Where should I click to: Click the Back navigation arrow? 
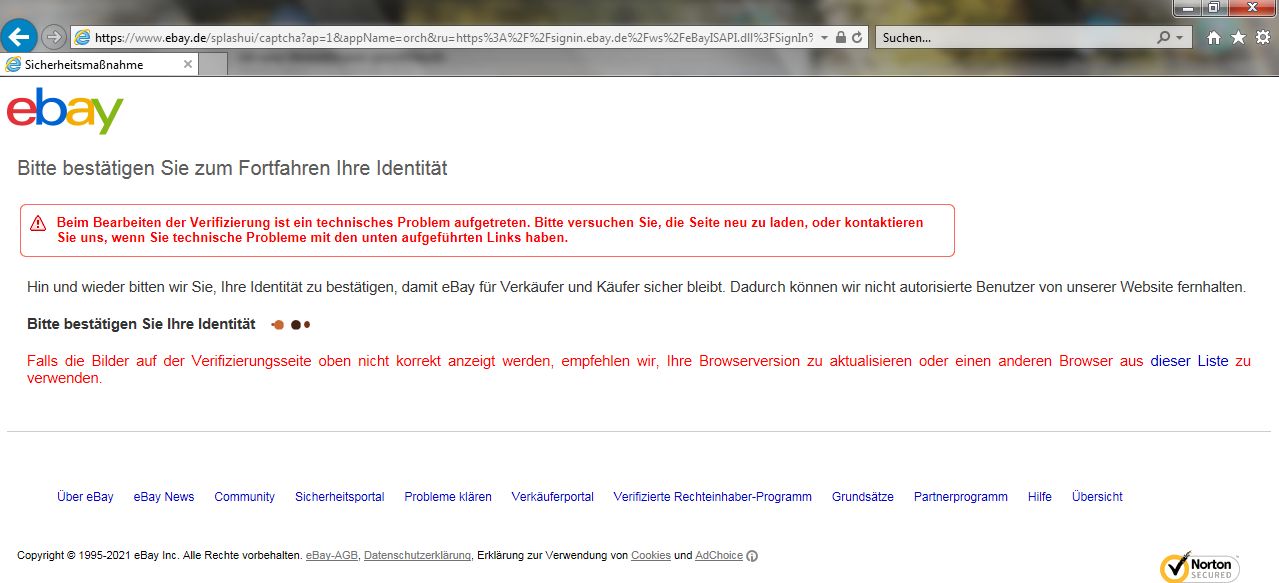click(x=19, y=37)
